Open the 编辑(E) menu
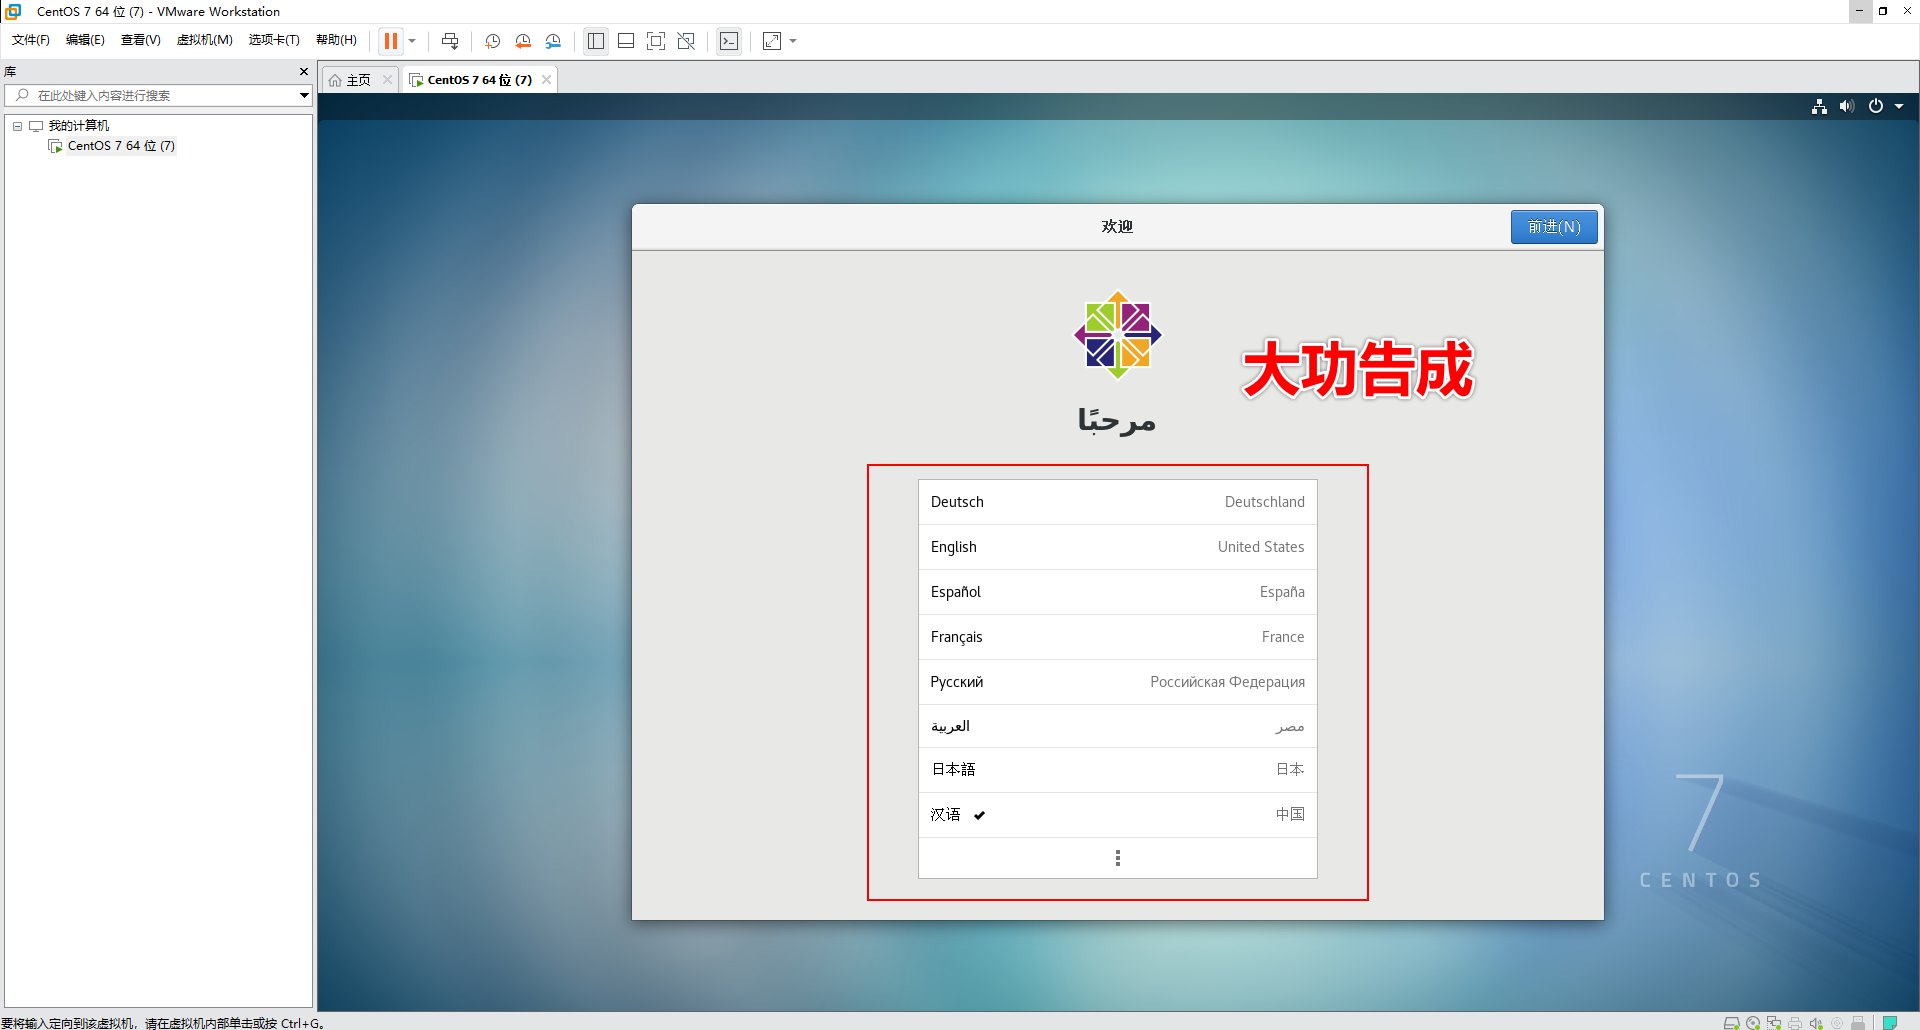This screenshot has width=1920, height=1030. pyautogui.click(x=85, y=40)
